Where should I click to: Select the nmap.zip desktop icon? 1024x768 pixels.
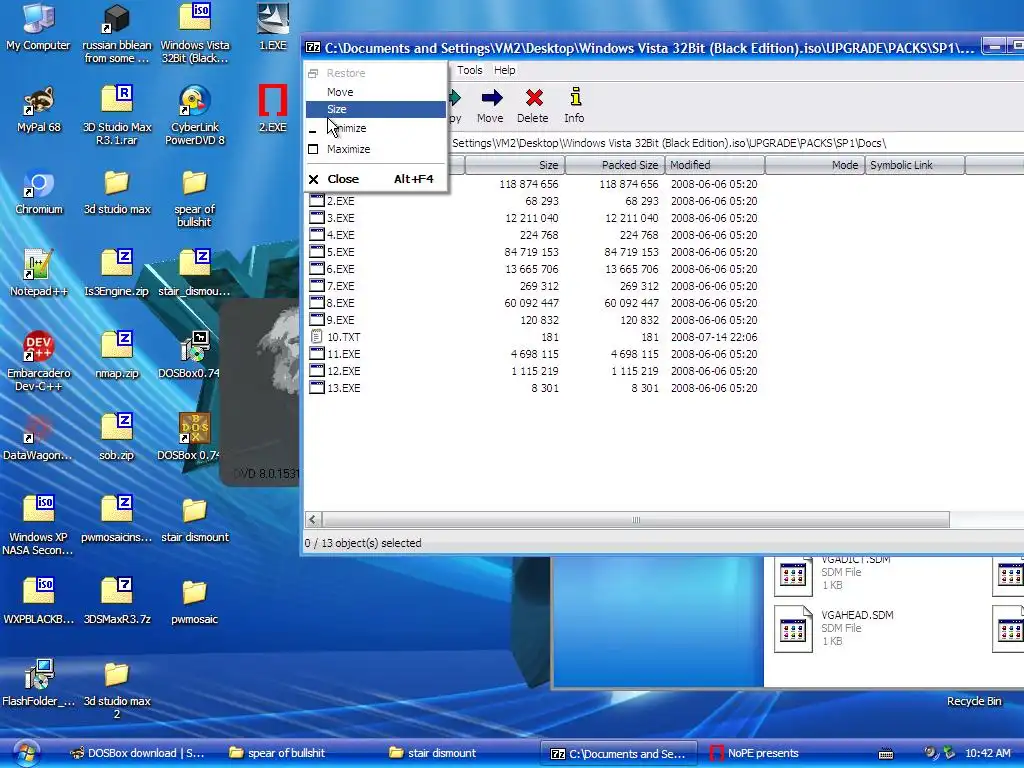(x=117, y=346)
